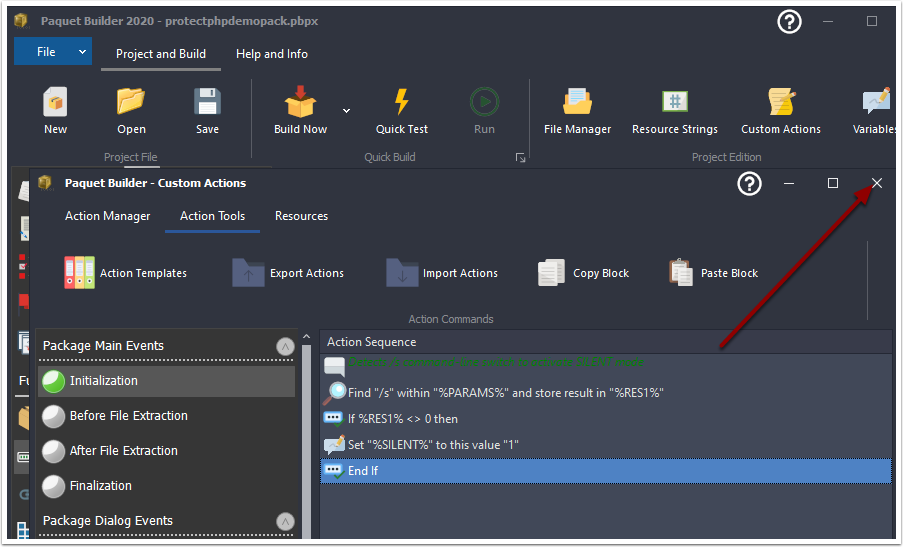The image size is (903, 547).
Task: Switch to the Help and Info tab
Action: click(272, 54)
